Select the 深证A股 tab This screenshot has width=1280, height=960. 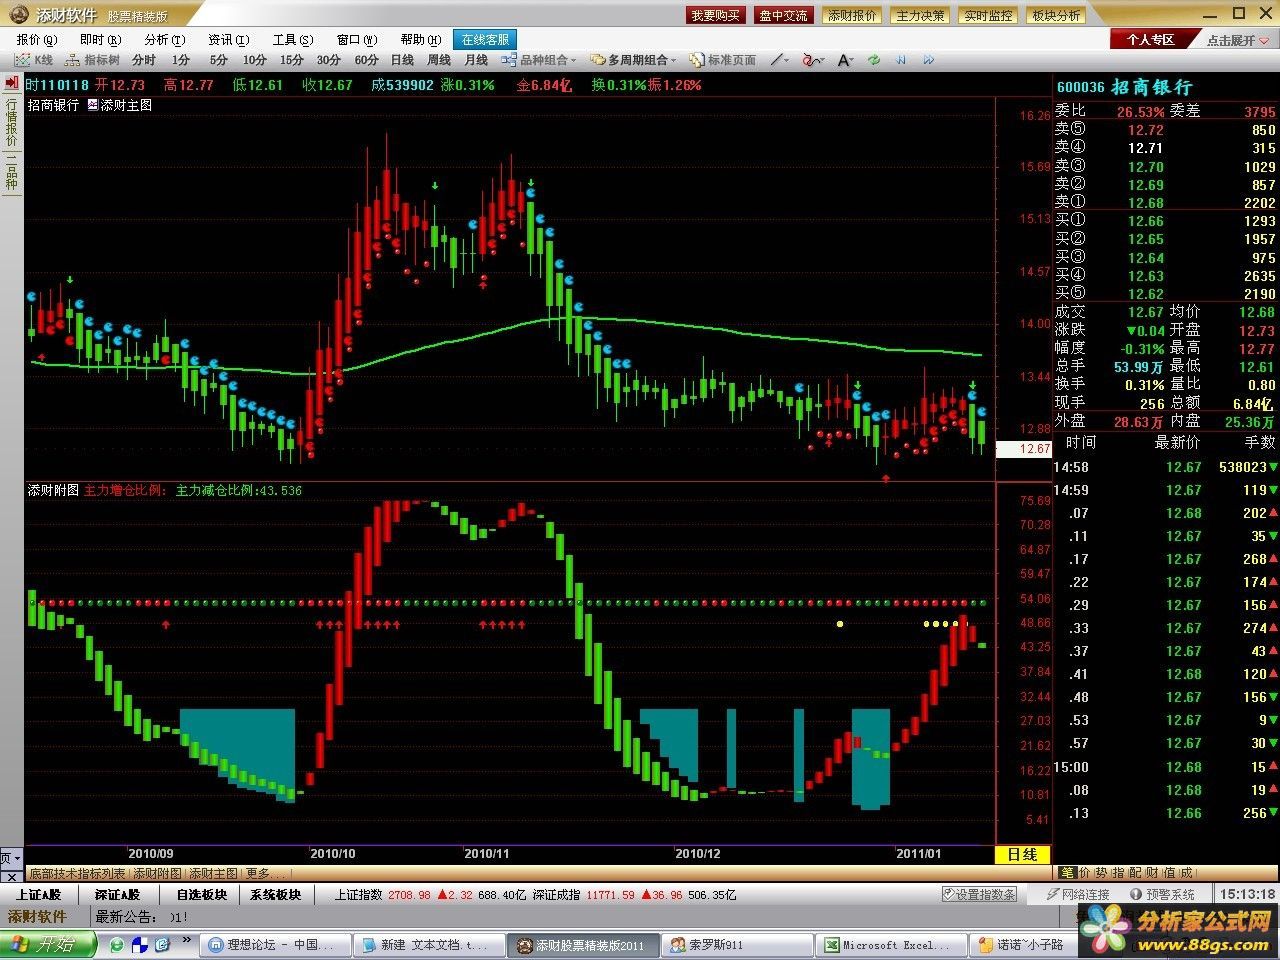(x=118, y=894)
